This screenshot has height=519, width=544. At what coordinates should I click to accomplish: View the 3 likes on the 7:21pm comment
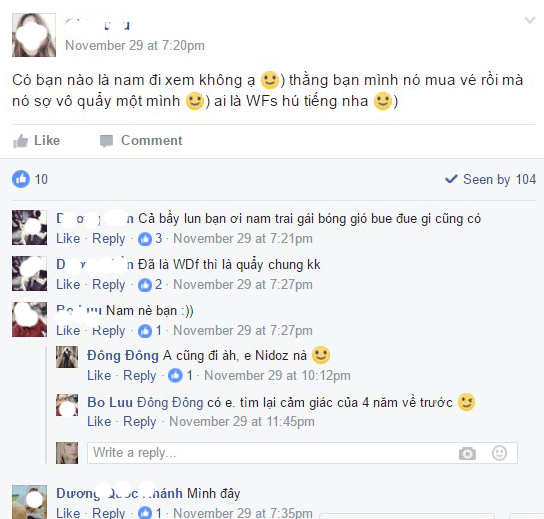150,239
